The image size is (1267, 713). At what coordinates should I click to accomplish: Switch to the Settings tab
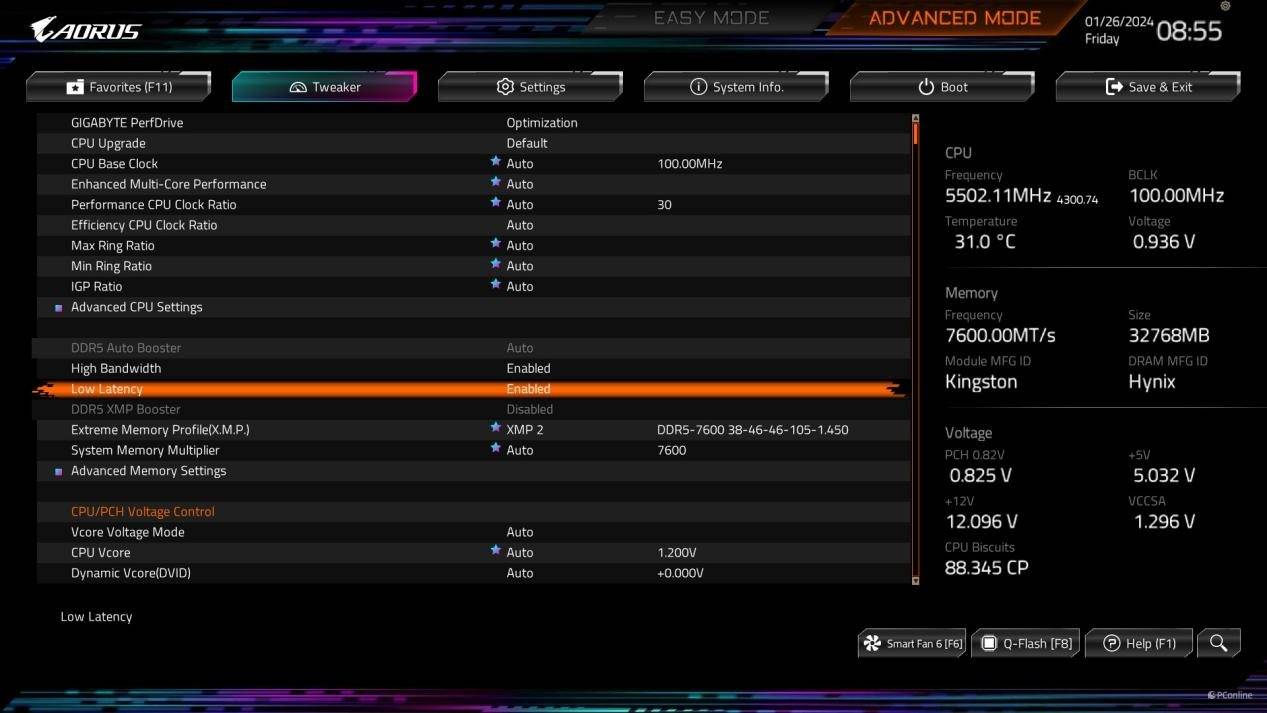coord(530,87)
